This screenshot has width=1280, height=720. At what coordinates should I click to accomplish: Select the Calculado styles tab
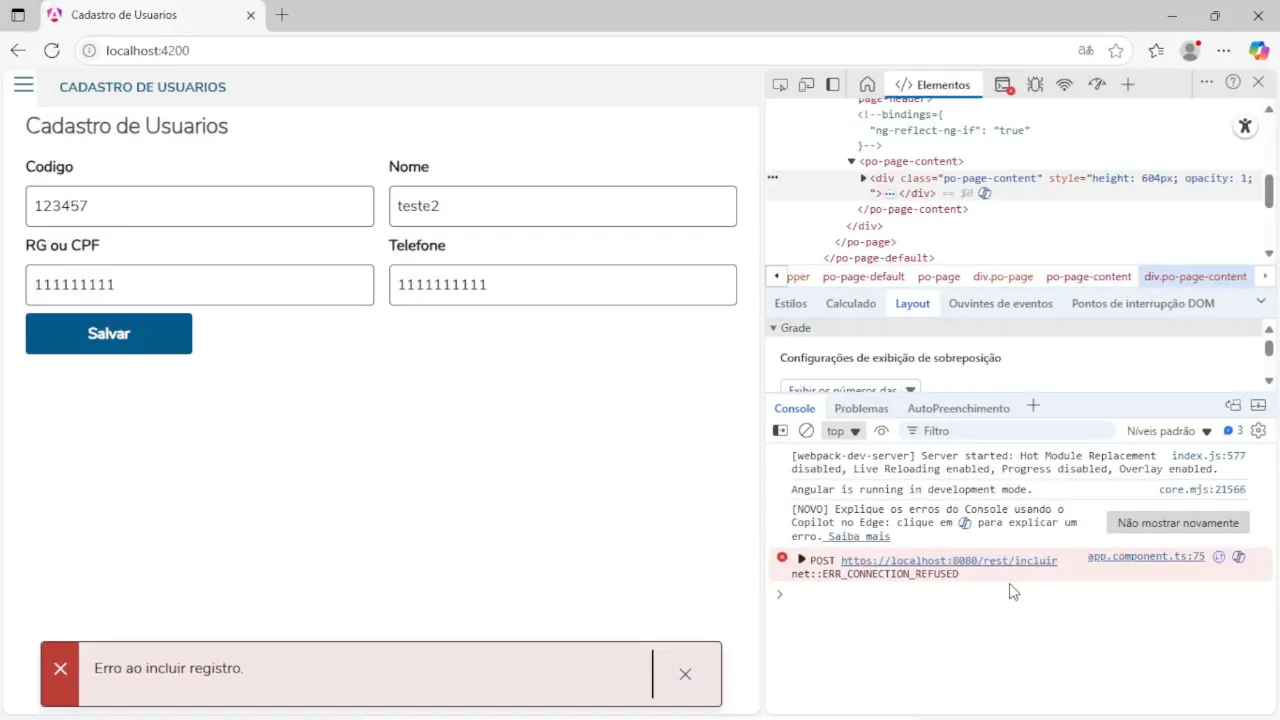(850, 304)
